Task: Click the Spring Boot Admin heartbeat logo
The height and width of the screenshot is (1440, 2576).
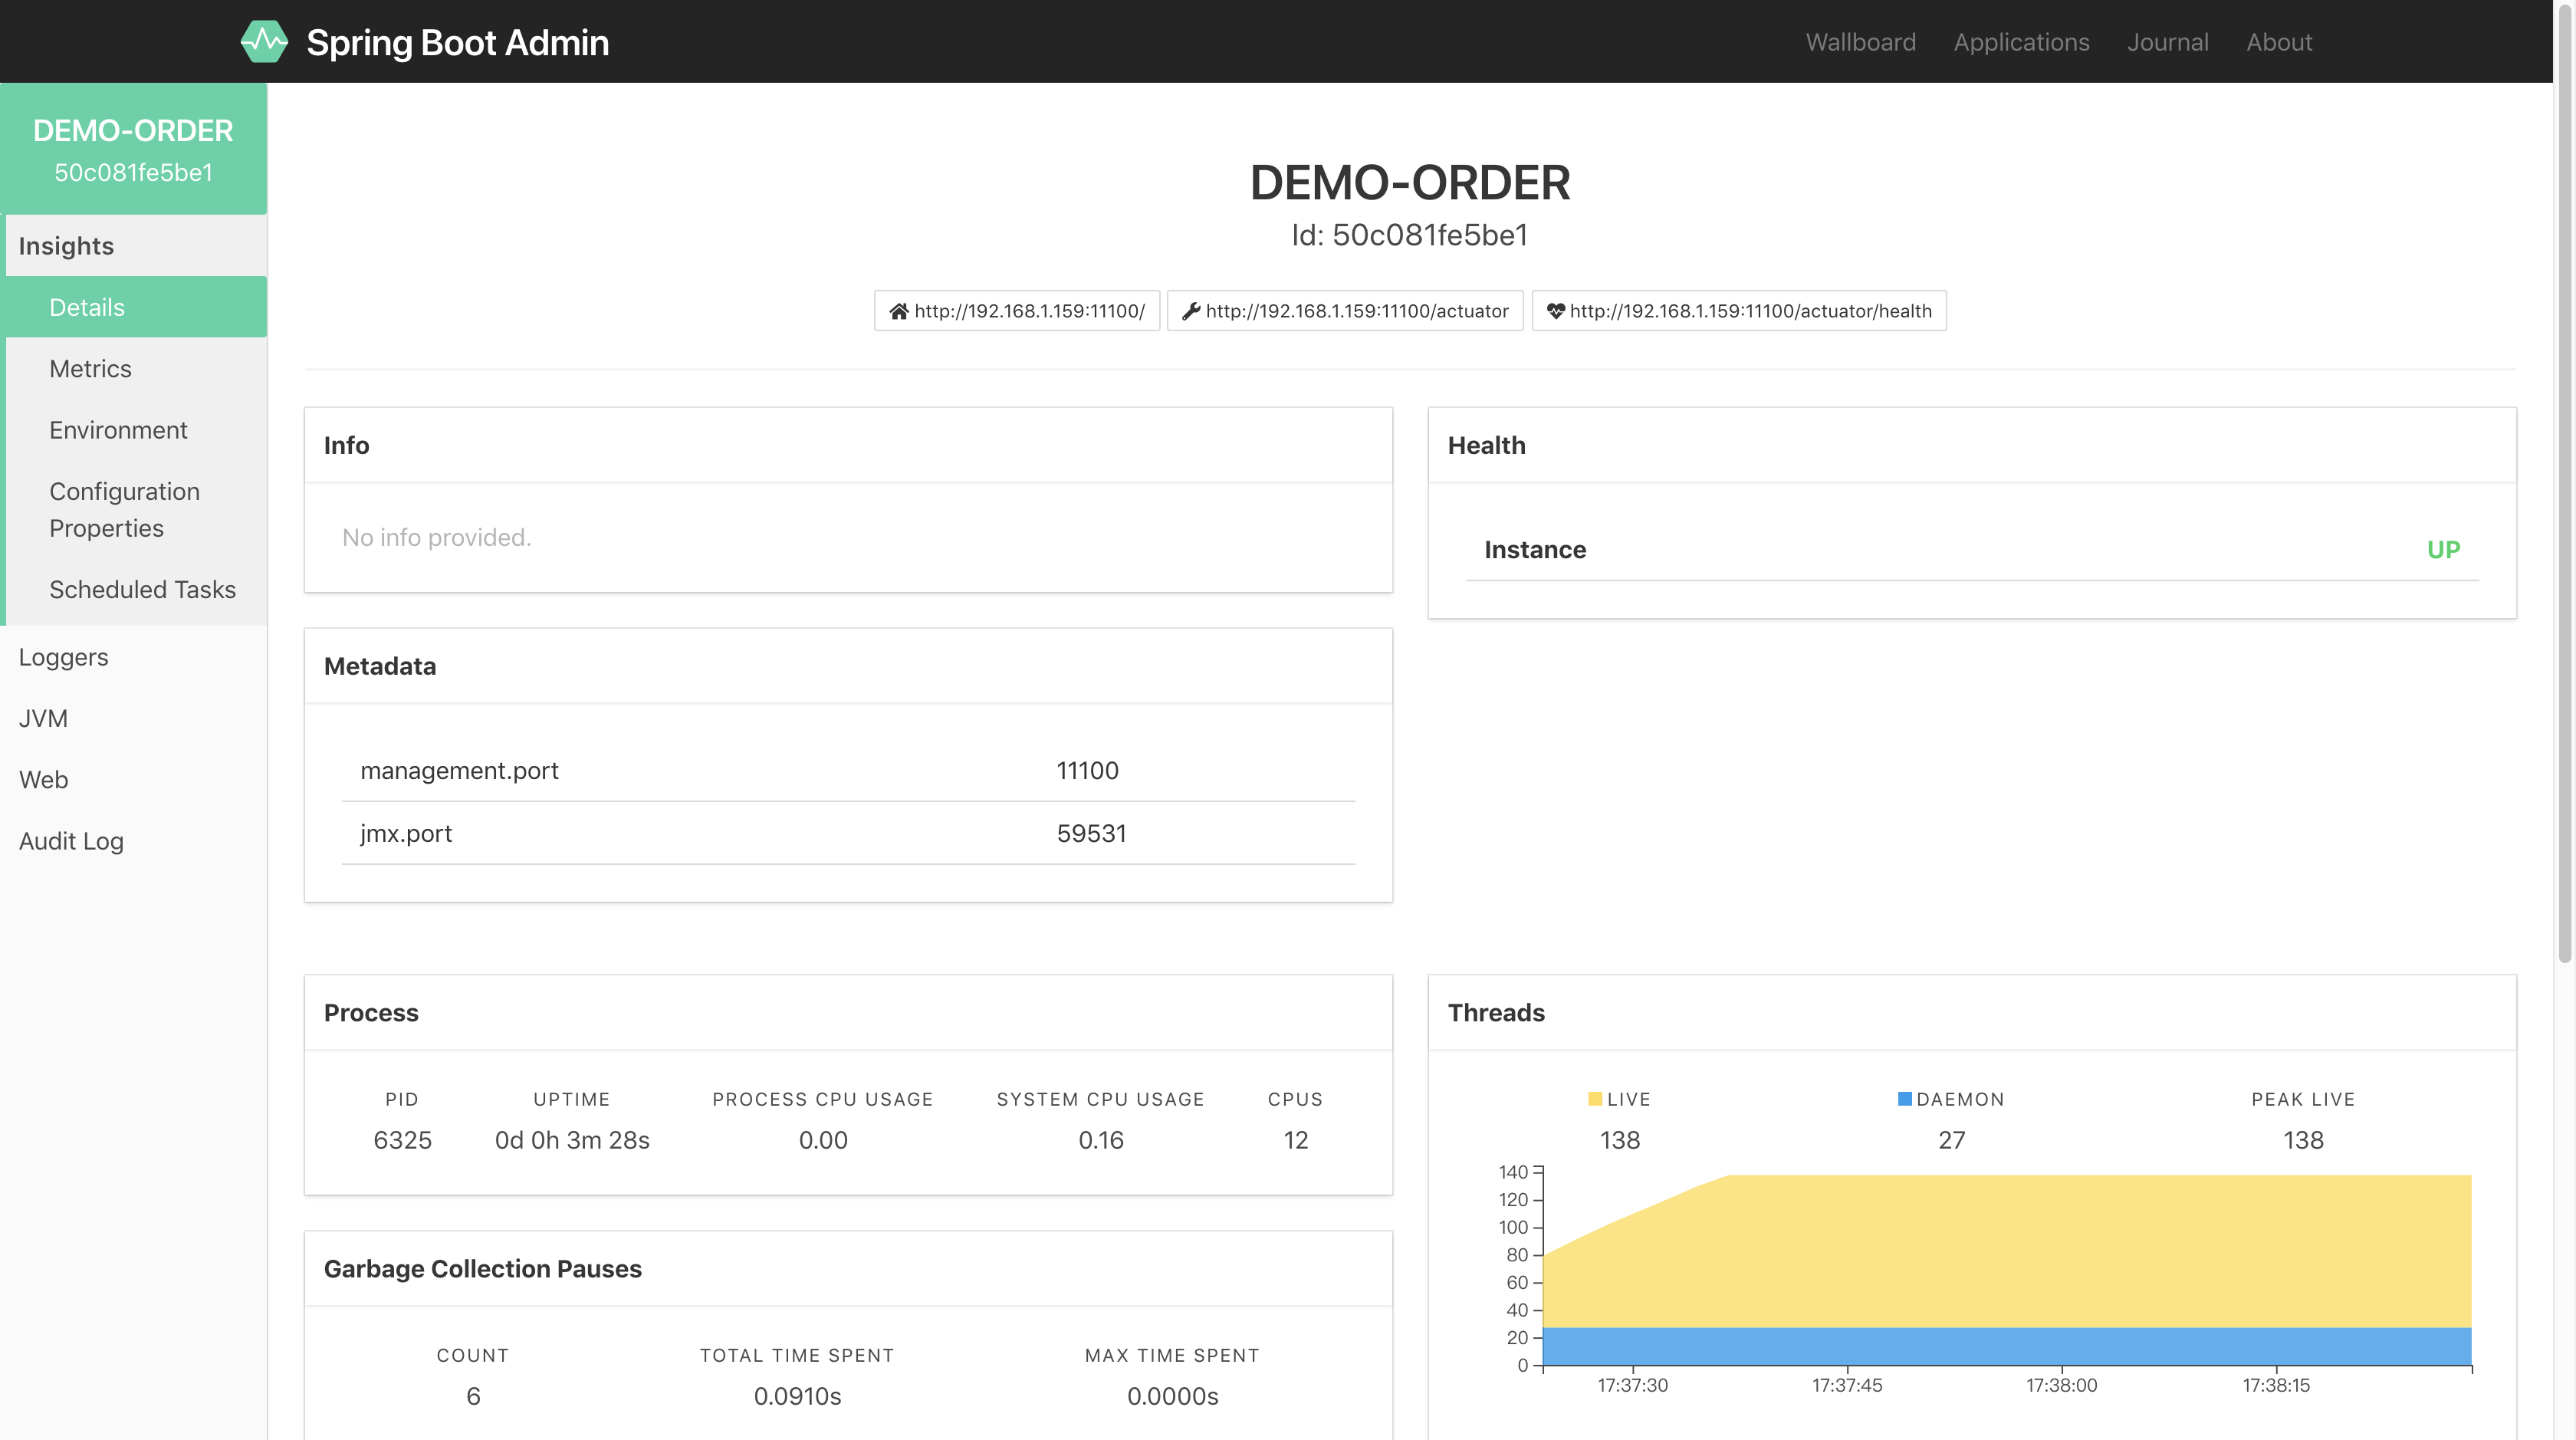Action: pos(264,42)
